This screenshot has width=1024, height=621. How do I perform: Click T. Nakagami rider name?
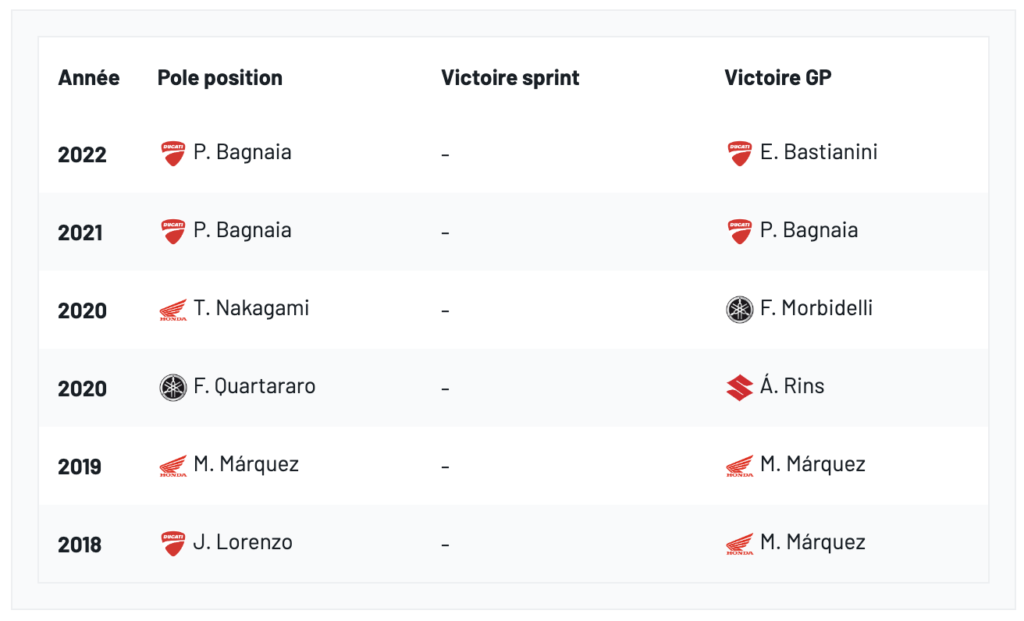(x=251, y=308)
